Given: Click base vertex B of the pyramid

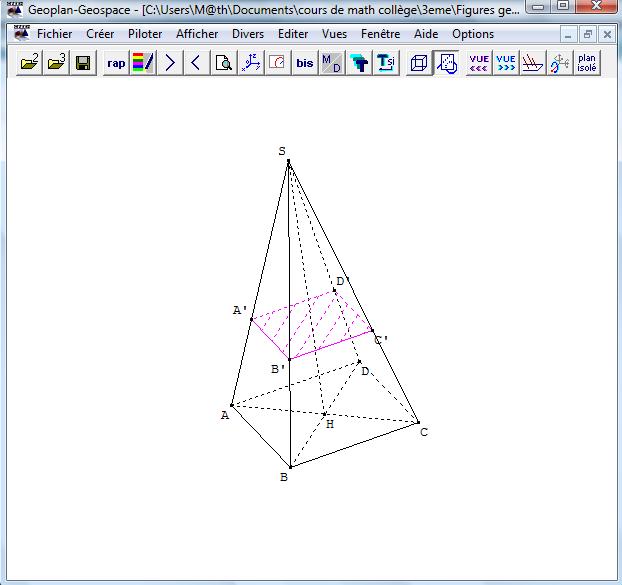Looking at the screenshot, I should [x=290, y=467].
